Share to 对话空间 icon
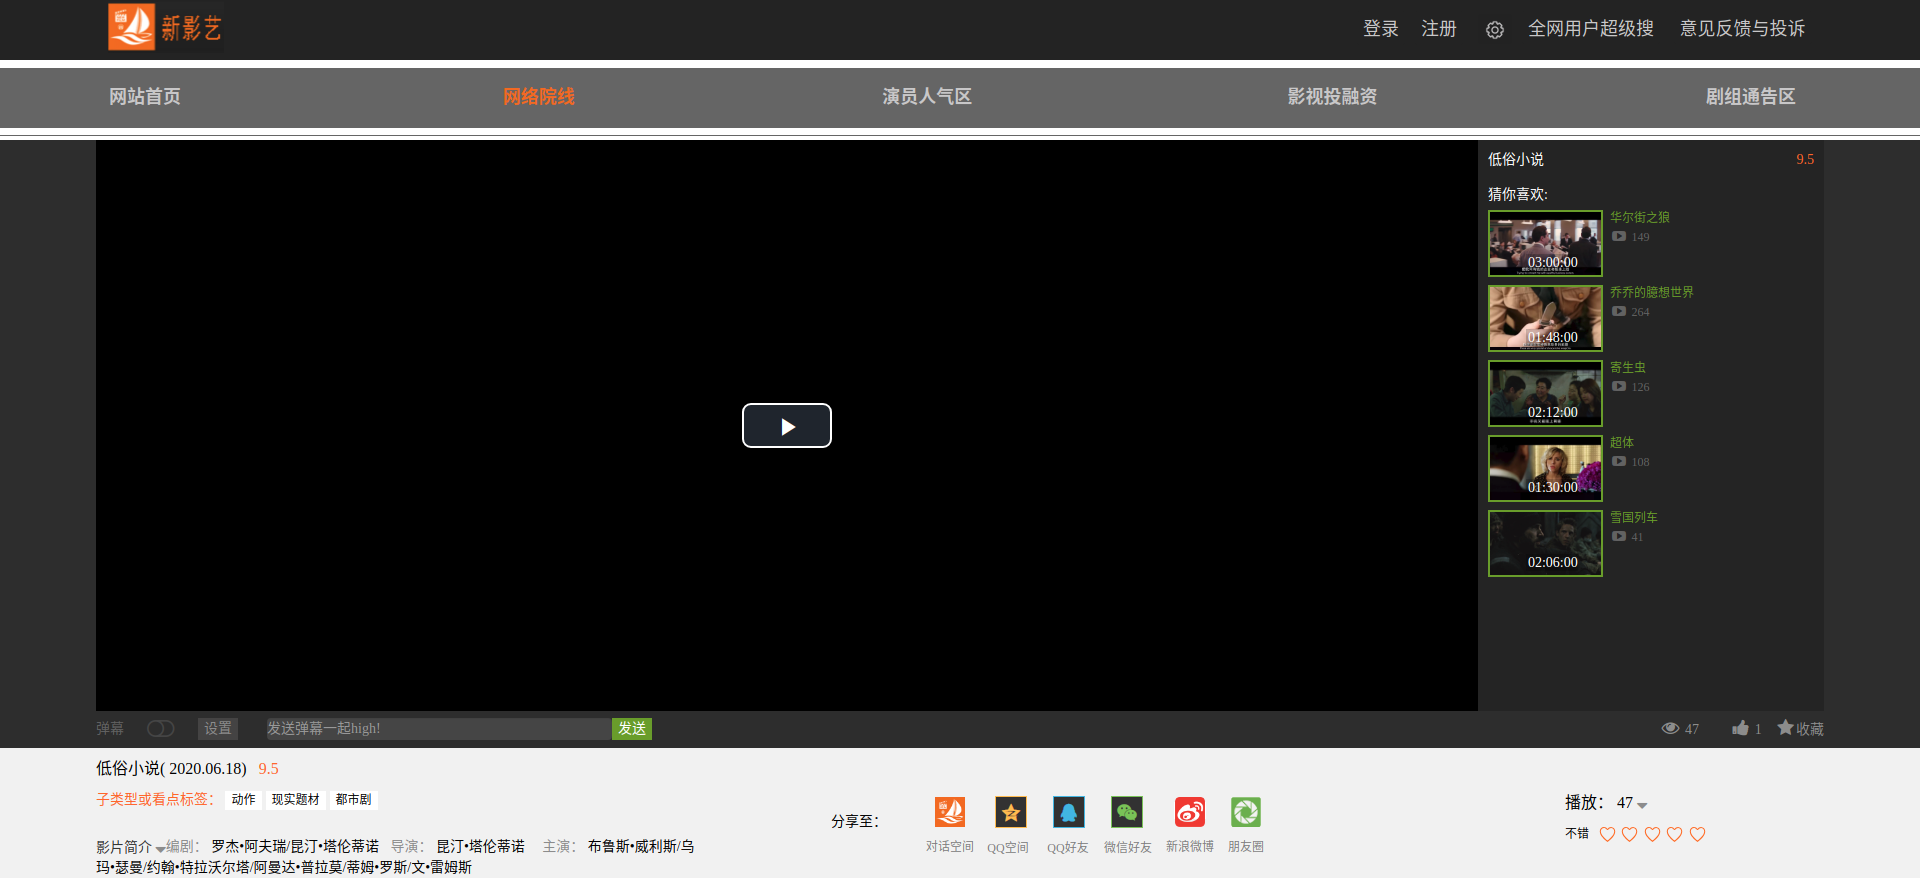The height and width of the screenshot is (878, 1920). [x=949, y=812]
